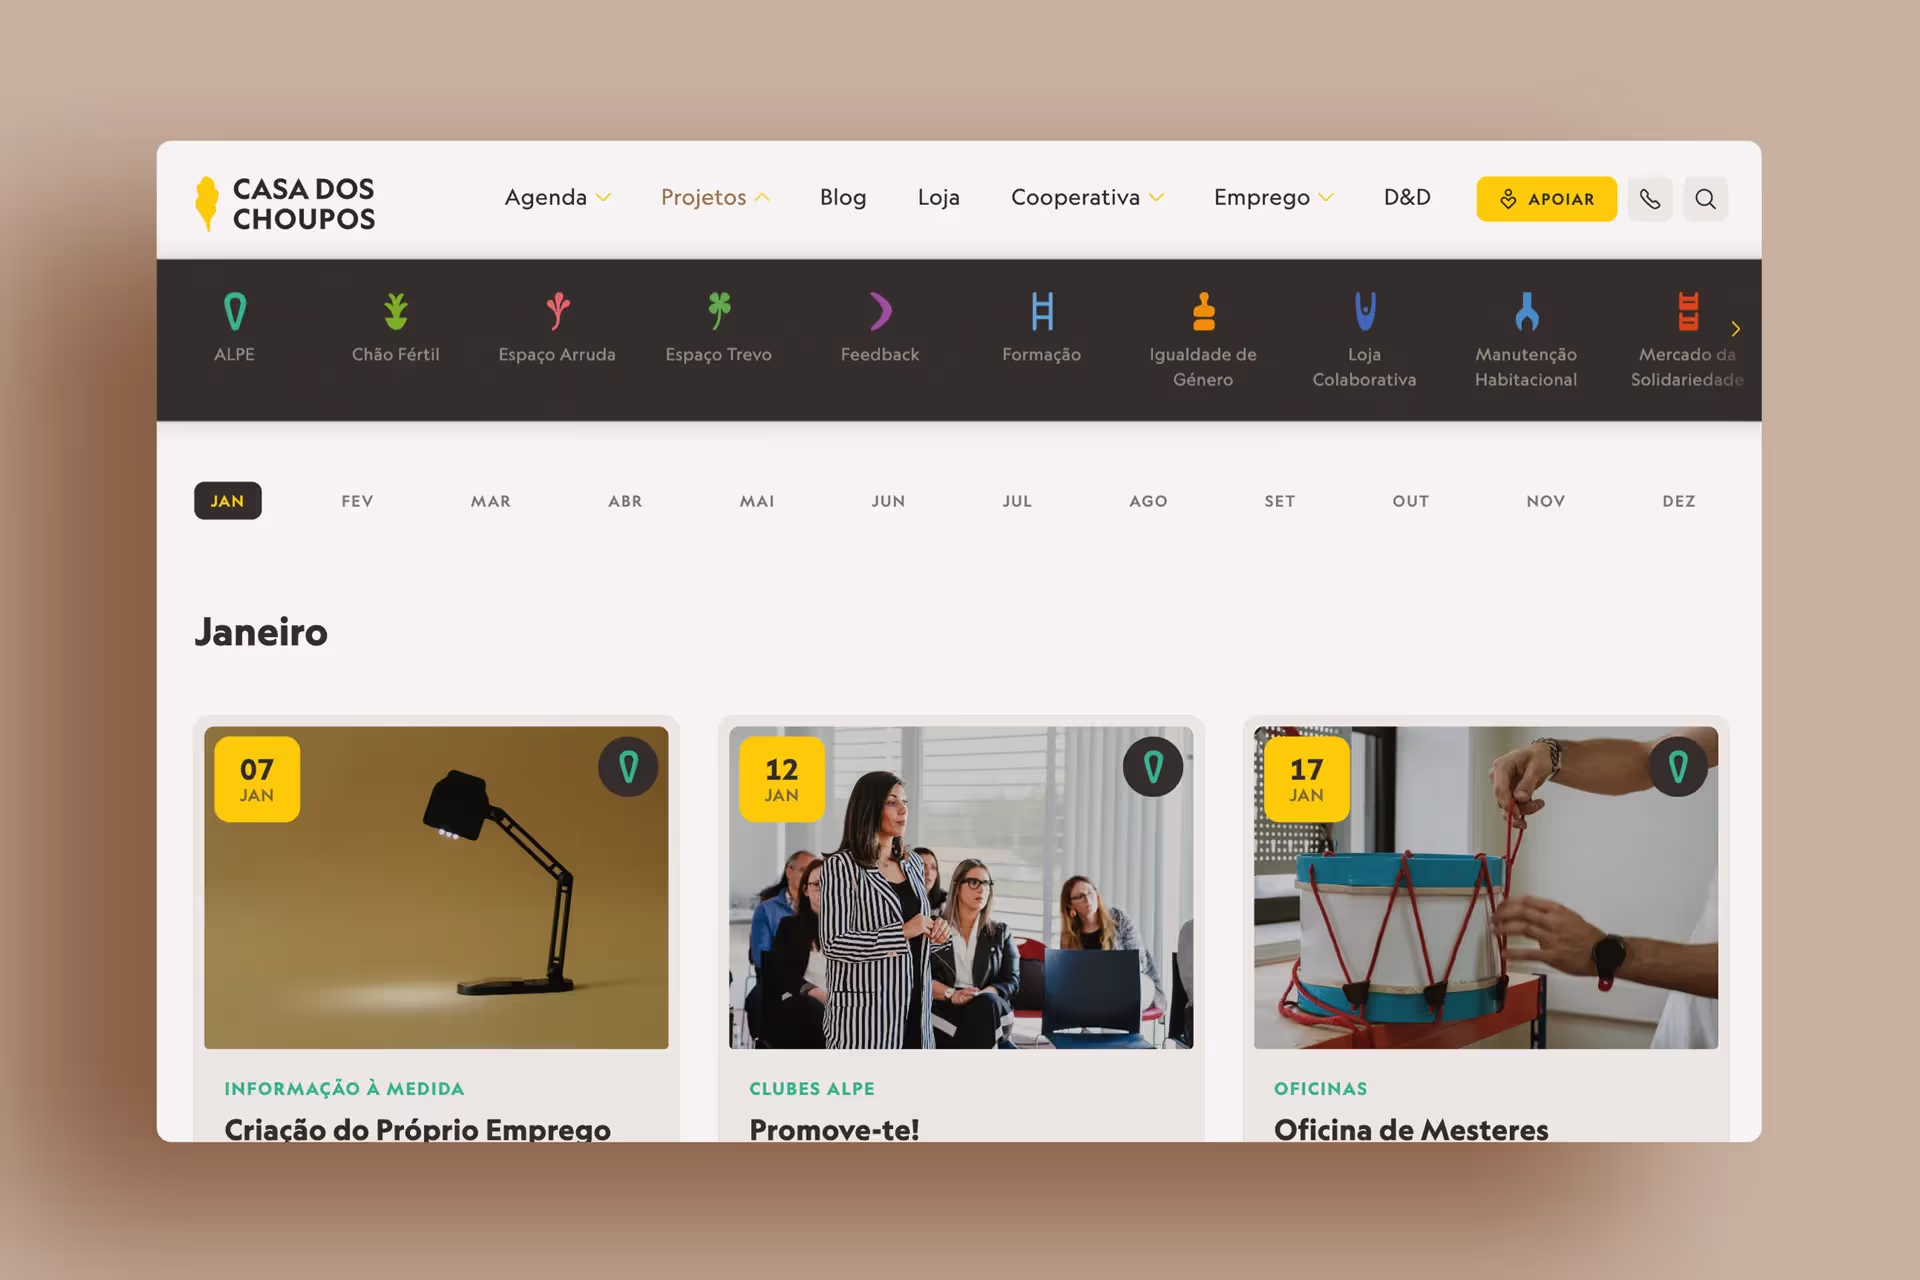Switch to the MAR month tab
This screenshot has height=1280, width=1920.
pyautogui.click(x=491, y=501)
